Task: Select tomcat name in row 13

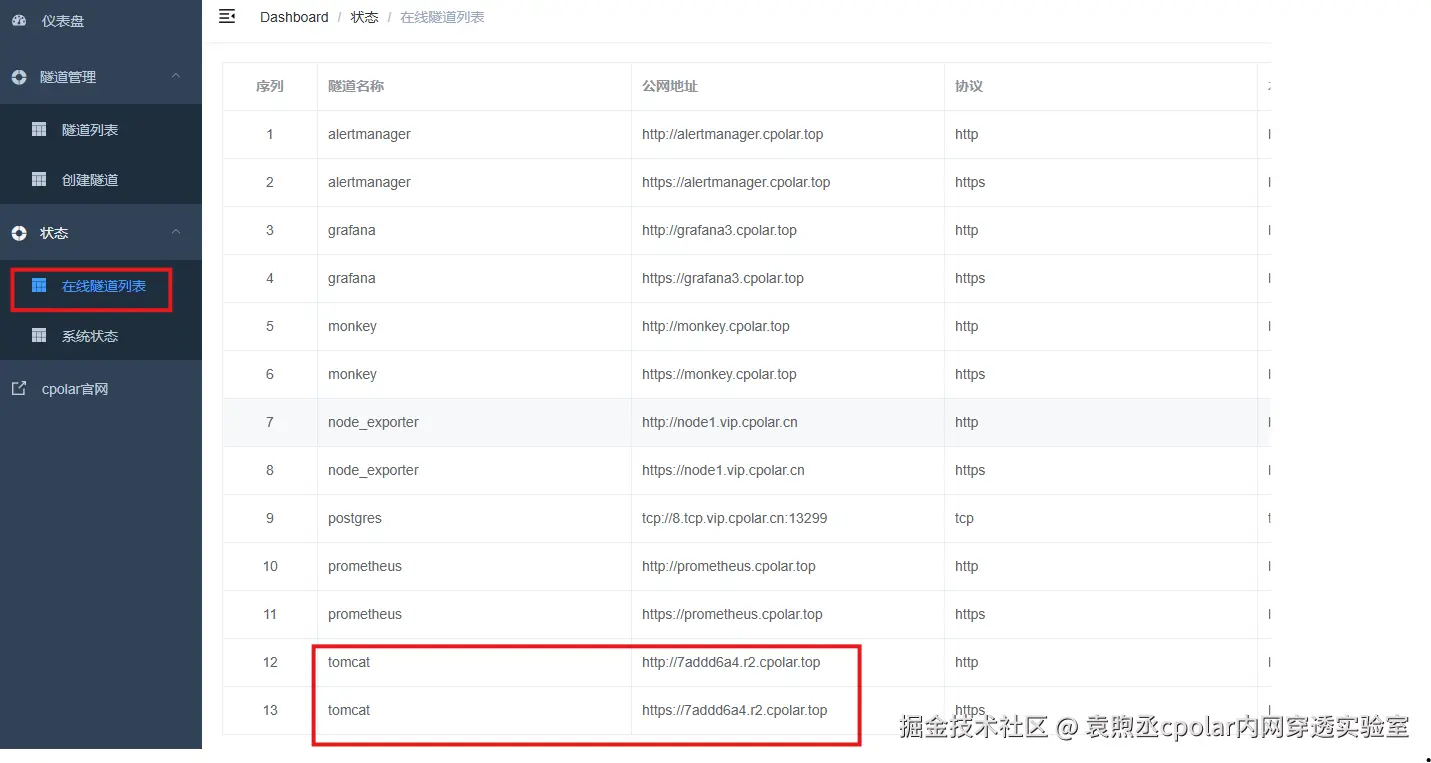Action: click(x=349, y=710)
